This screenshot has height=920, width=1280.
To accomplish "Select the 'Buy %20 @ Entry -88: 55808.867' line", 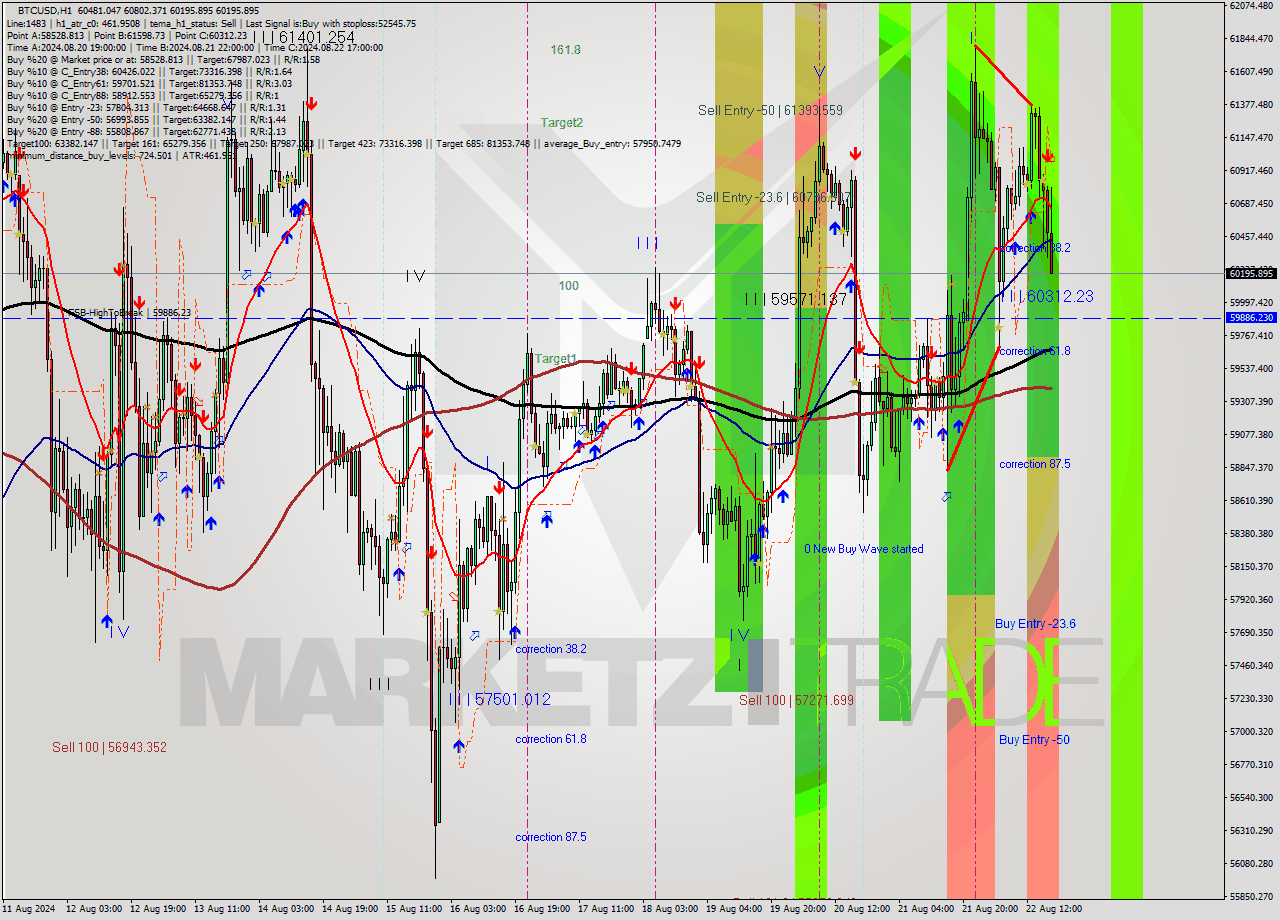I will (x=146, y=131).
